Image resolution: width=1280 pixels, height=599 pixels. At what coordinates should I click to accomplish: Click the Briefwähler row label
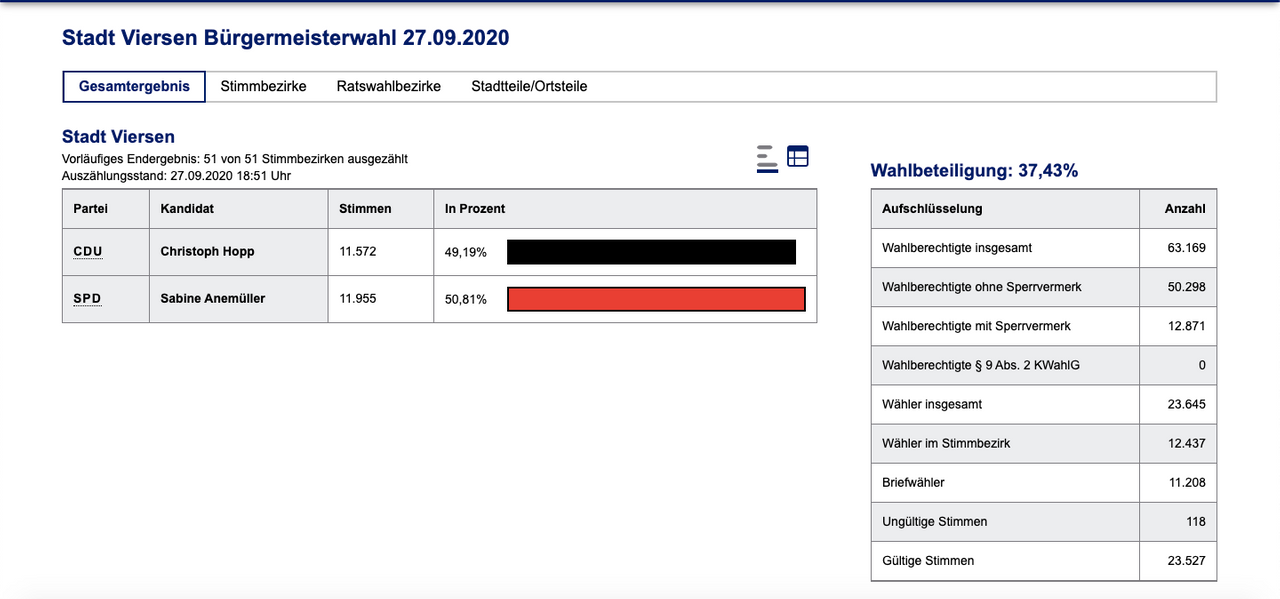coord(913,482)
